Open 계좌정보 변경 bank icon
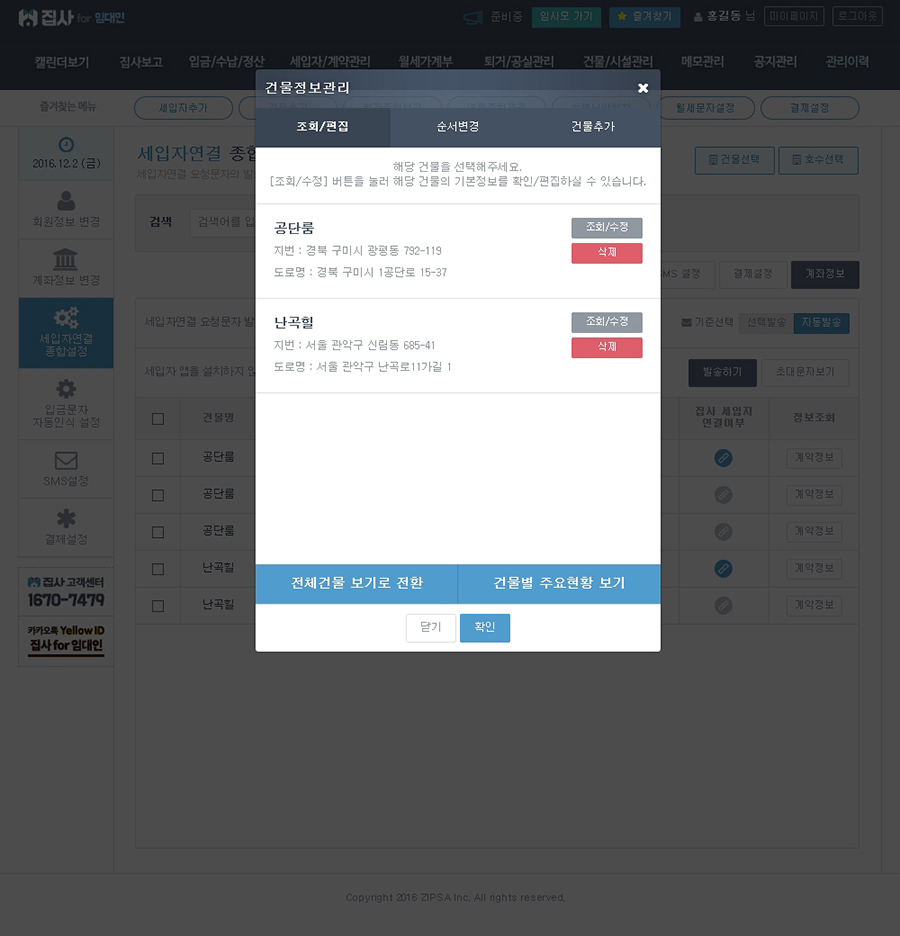The height and width of the screenshot is (936, 900). pos(66,259)
